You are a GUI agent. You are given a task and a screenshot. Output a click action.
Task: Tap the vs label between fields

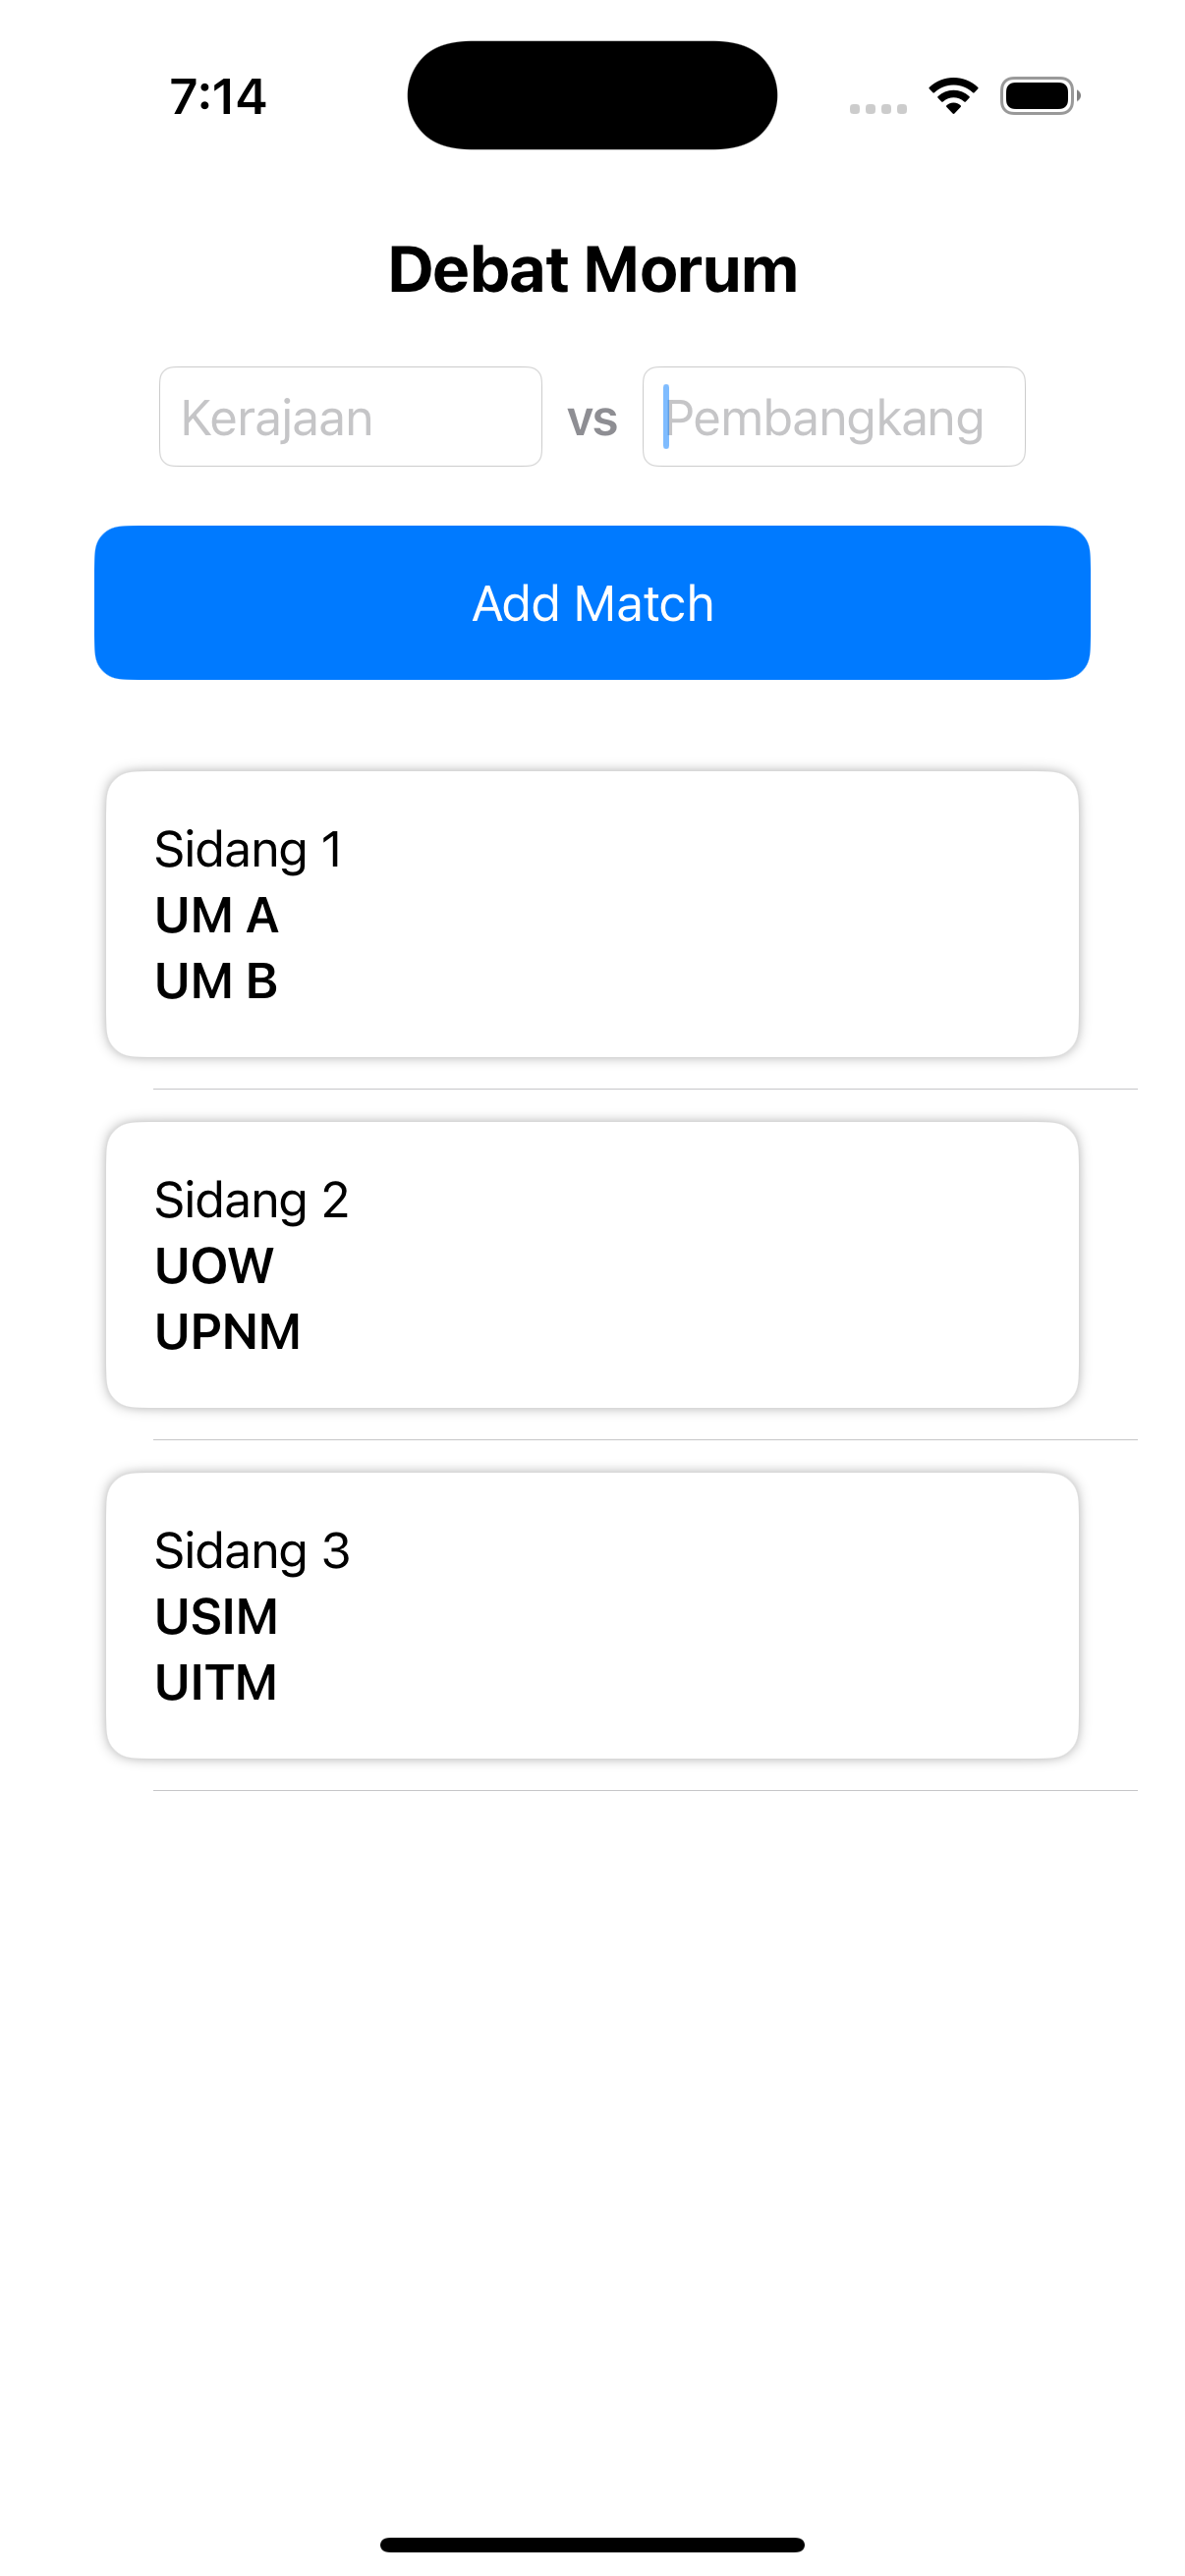pos(592,419)
